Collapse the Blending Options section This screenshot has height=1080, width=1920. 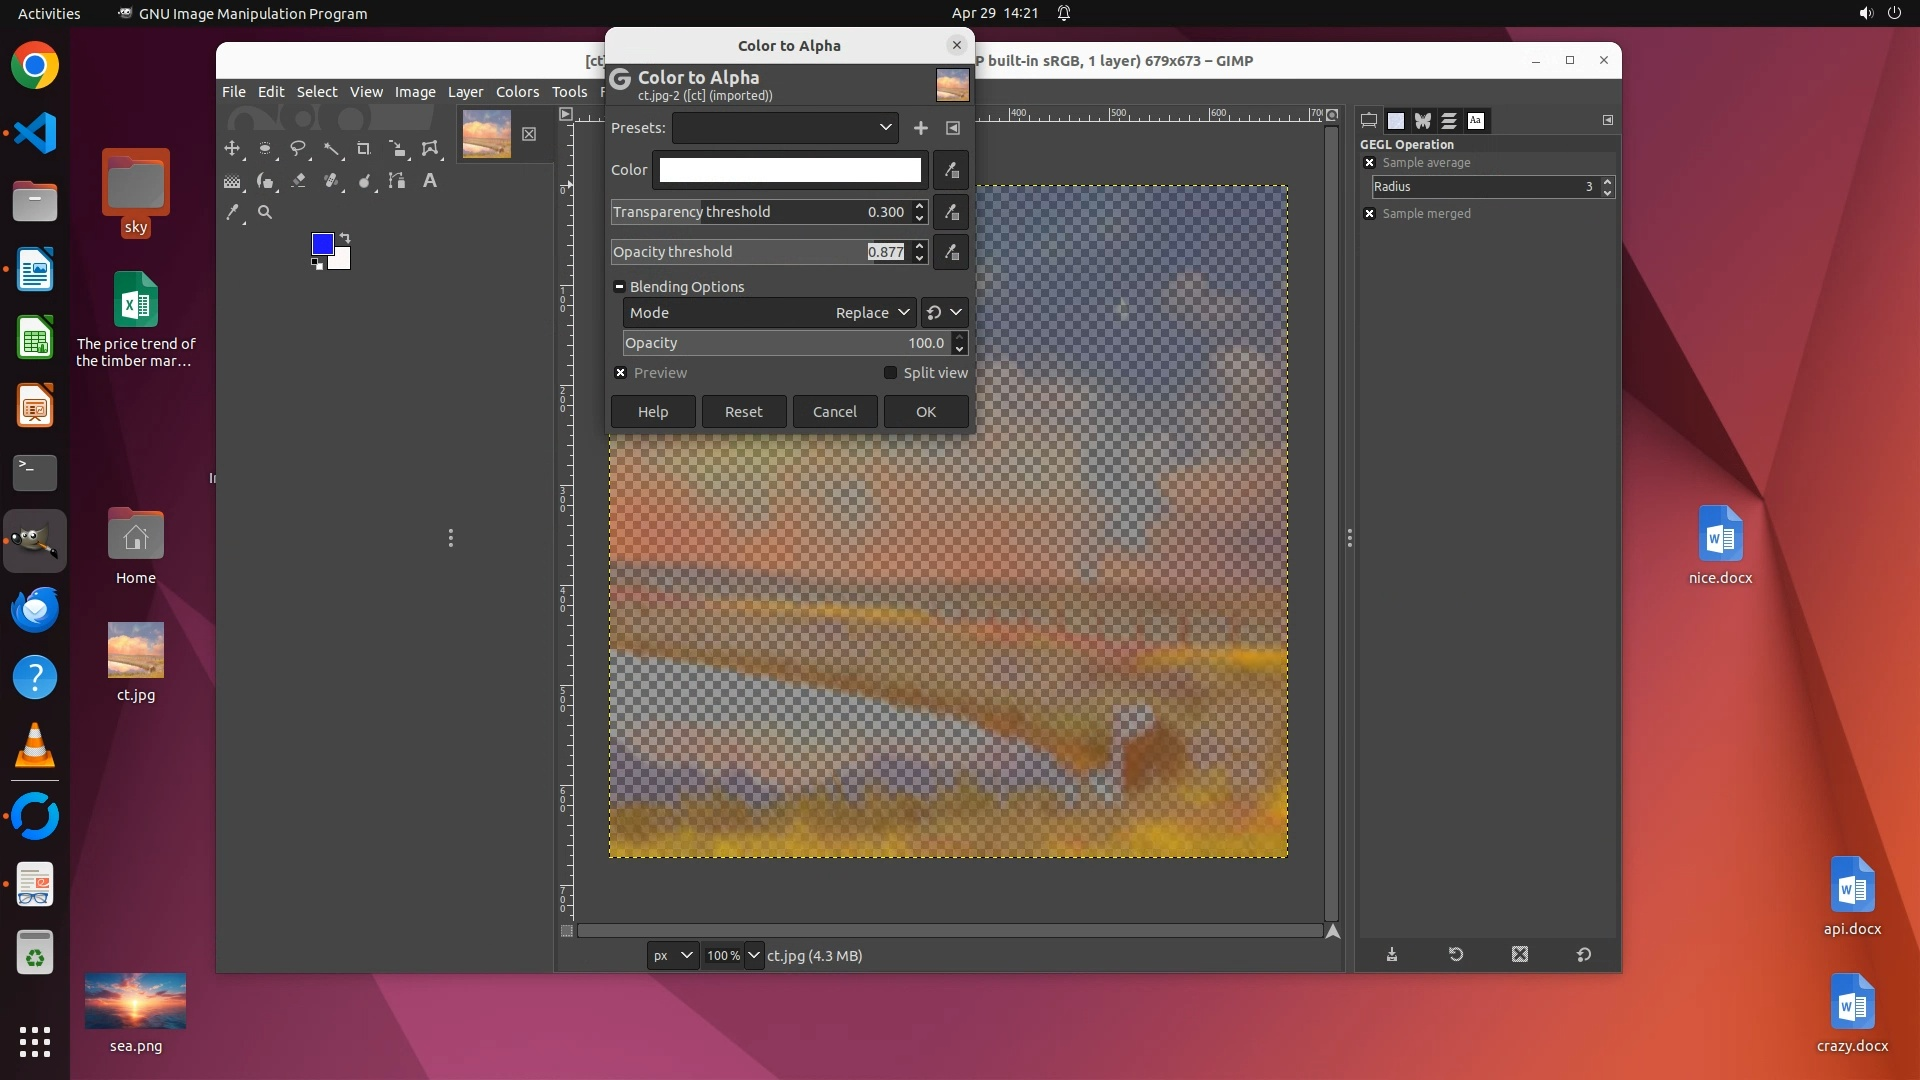pos(619,287)
